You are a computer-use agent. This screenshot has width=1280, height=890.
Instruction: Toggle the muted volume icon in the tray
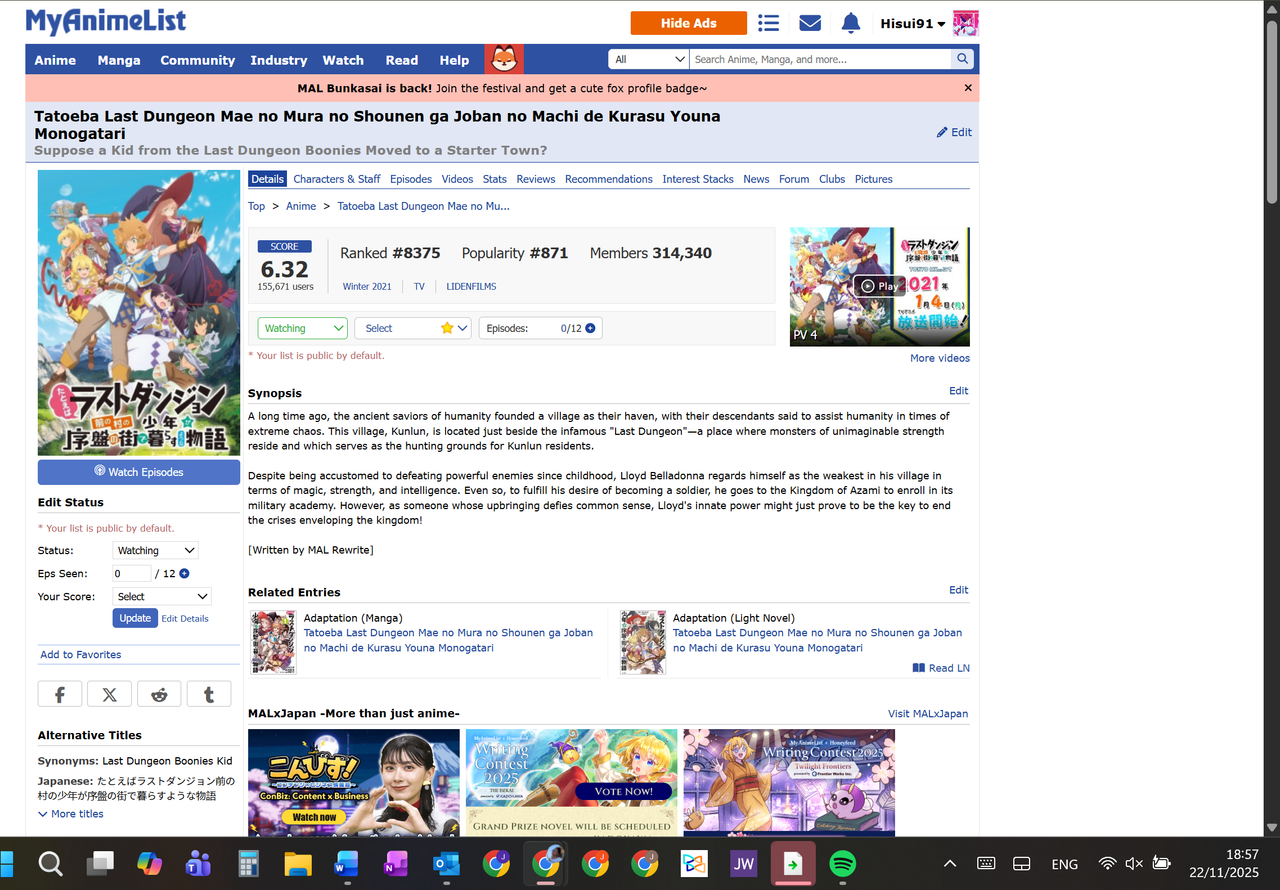click(1134, 863)
